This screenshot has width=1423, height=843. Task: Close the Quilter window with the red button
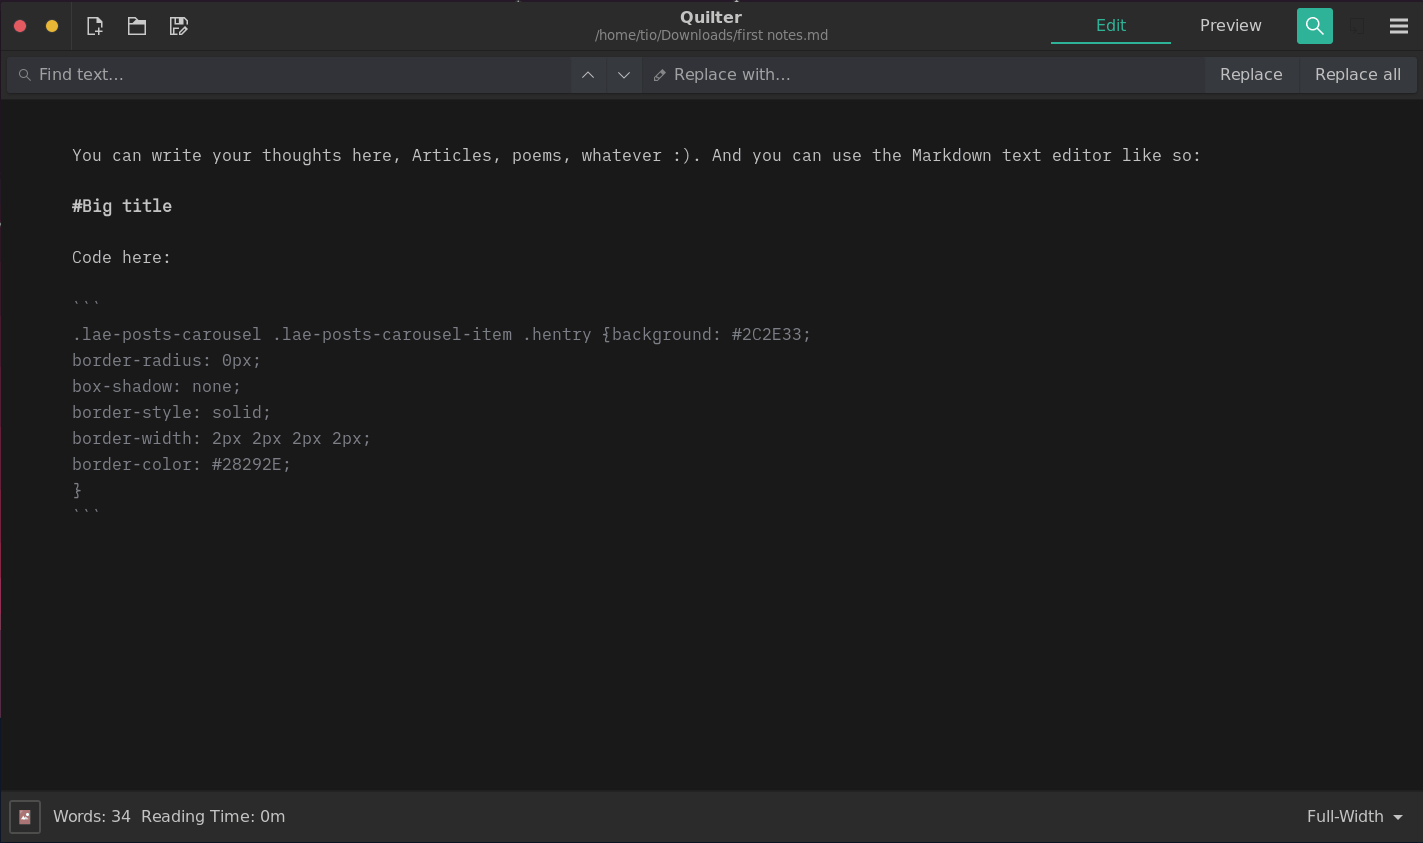coord(20,26)
